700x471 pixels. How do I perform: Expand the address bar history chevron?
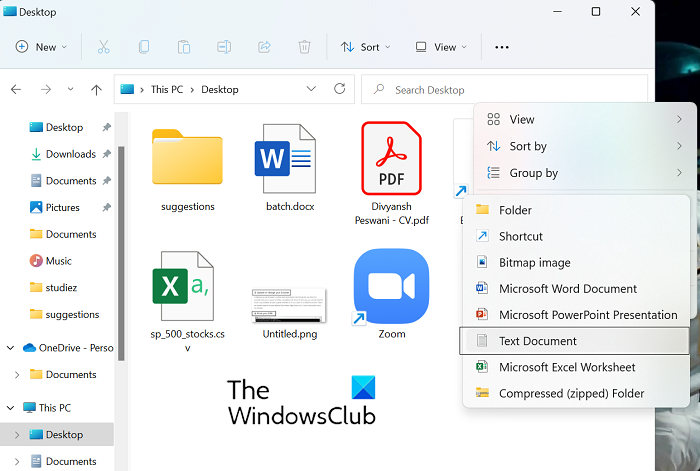point(311,89)
